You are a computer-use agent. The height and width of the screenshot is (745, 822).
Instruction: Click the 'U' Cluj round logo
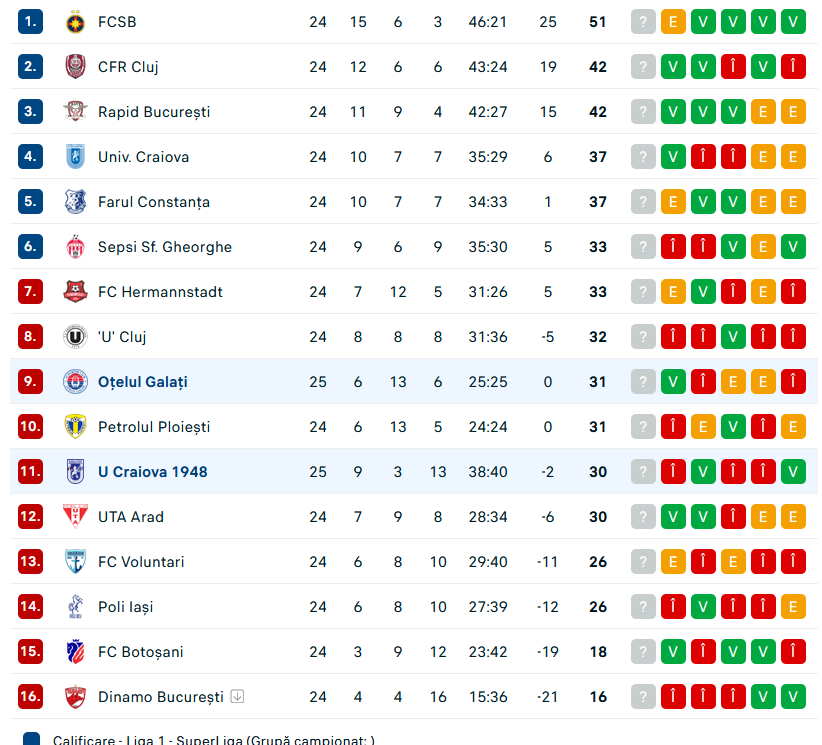75,337
